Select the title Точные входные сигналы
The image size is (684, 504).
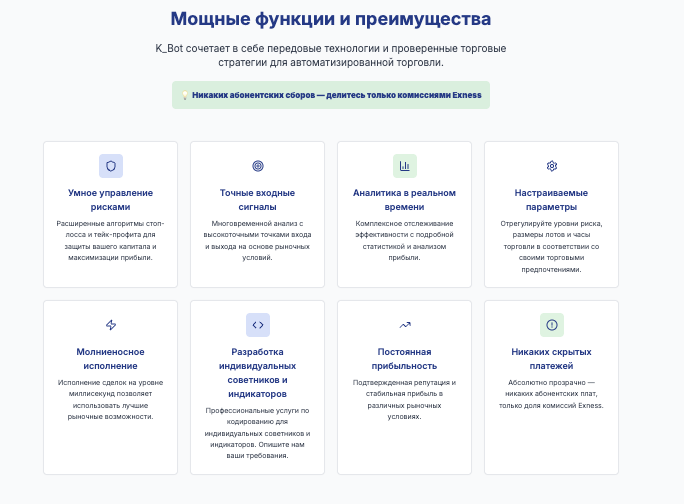pyautogui.click(x=257, y=200)
